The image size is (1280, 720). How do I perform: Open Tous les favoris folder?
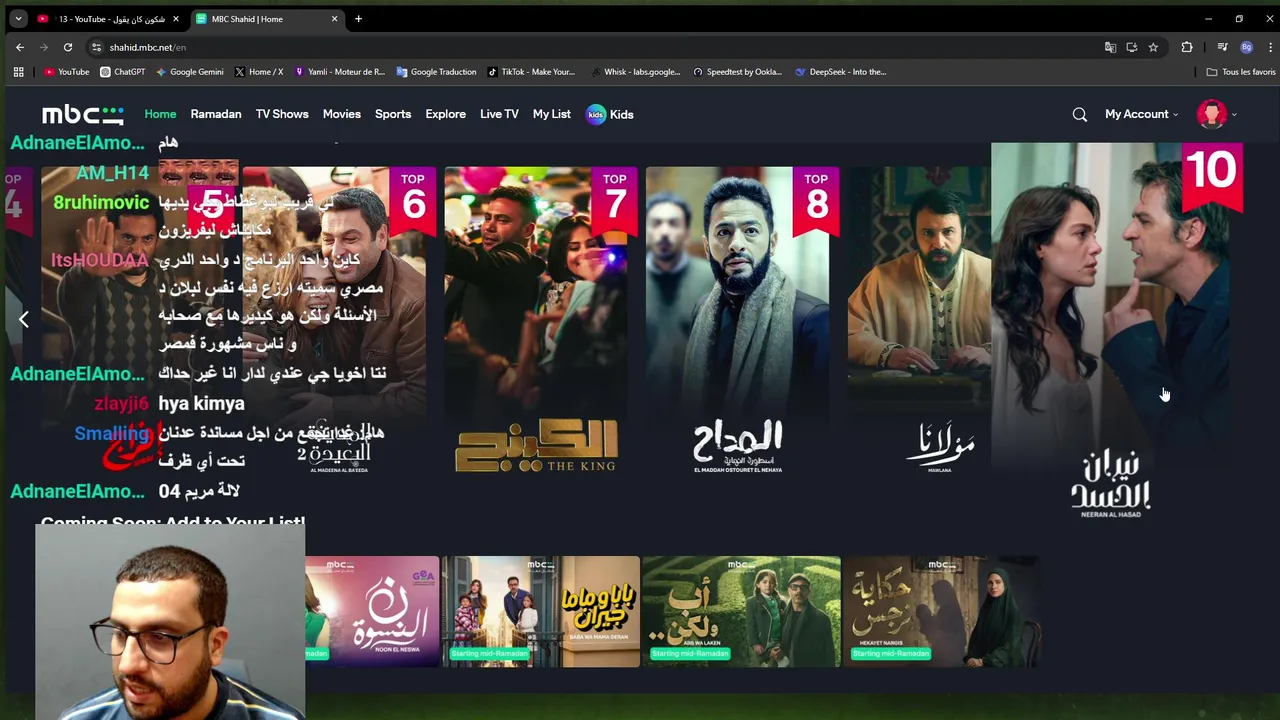click(1240, 72)
